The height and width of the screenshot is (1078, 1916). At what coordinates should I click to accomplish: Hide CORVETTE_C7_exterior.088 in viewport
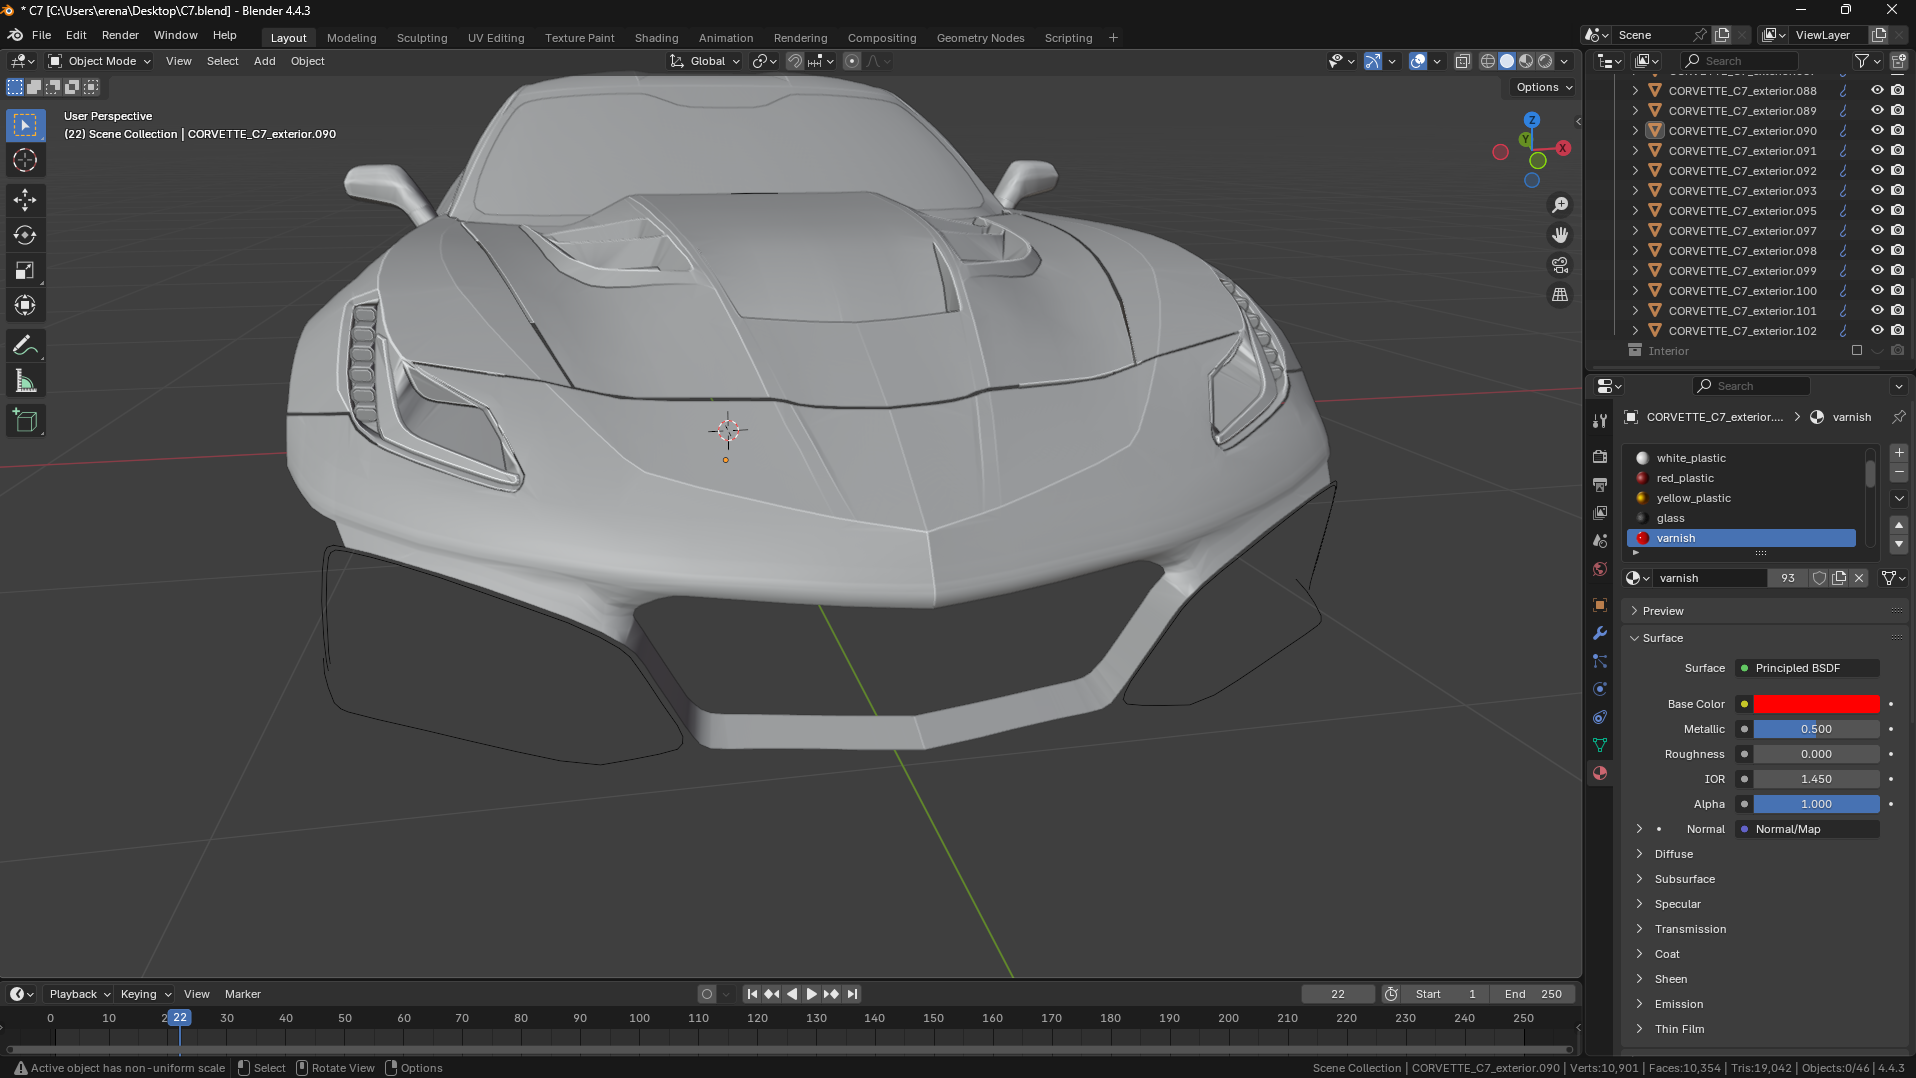click(1877, 90)
